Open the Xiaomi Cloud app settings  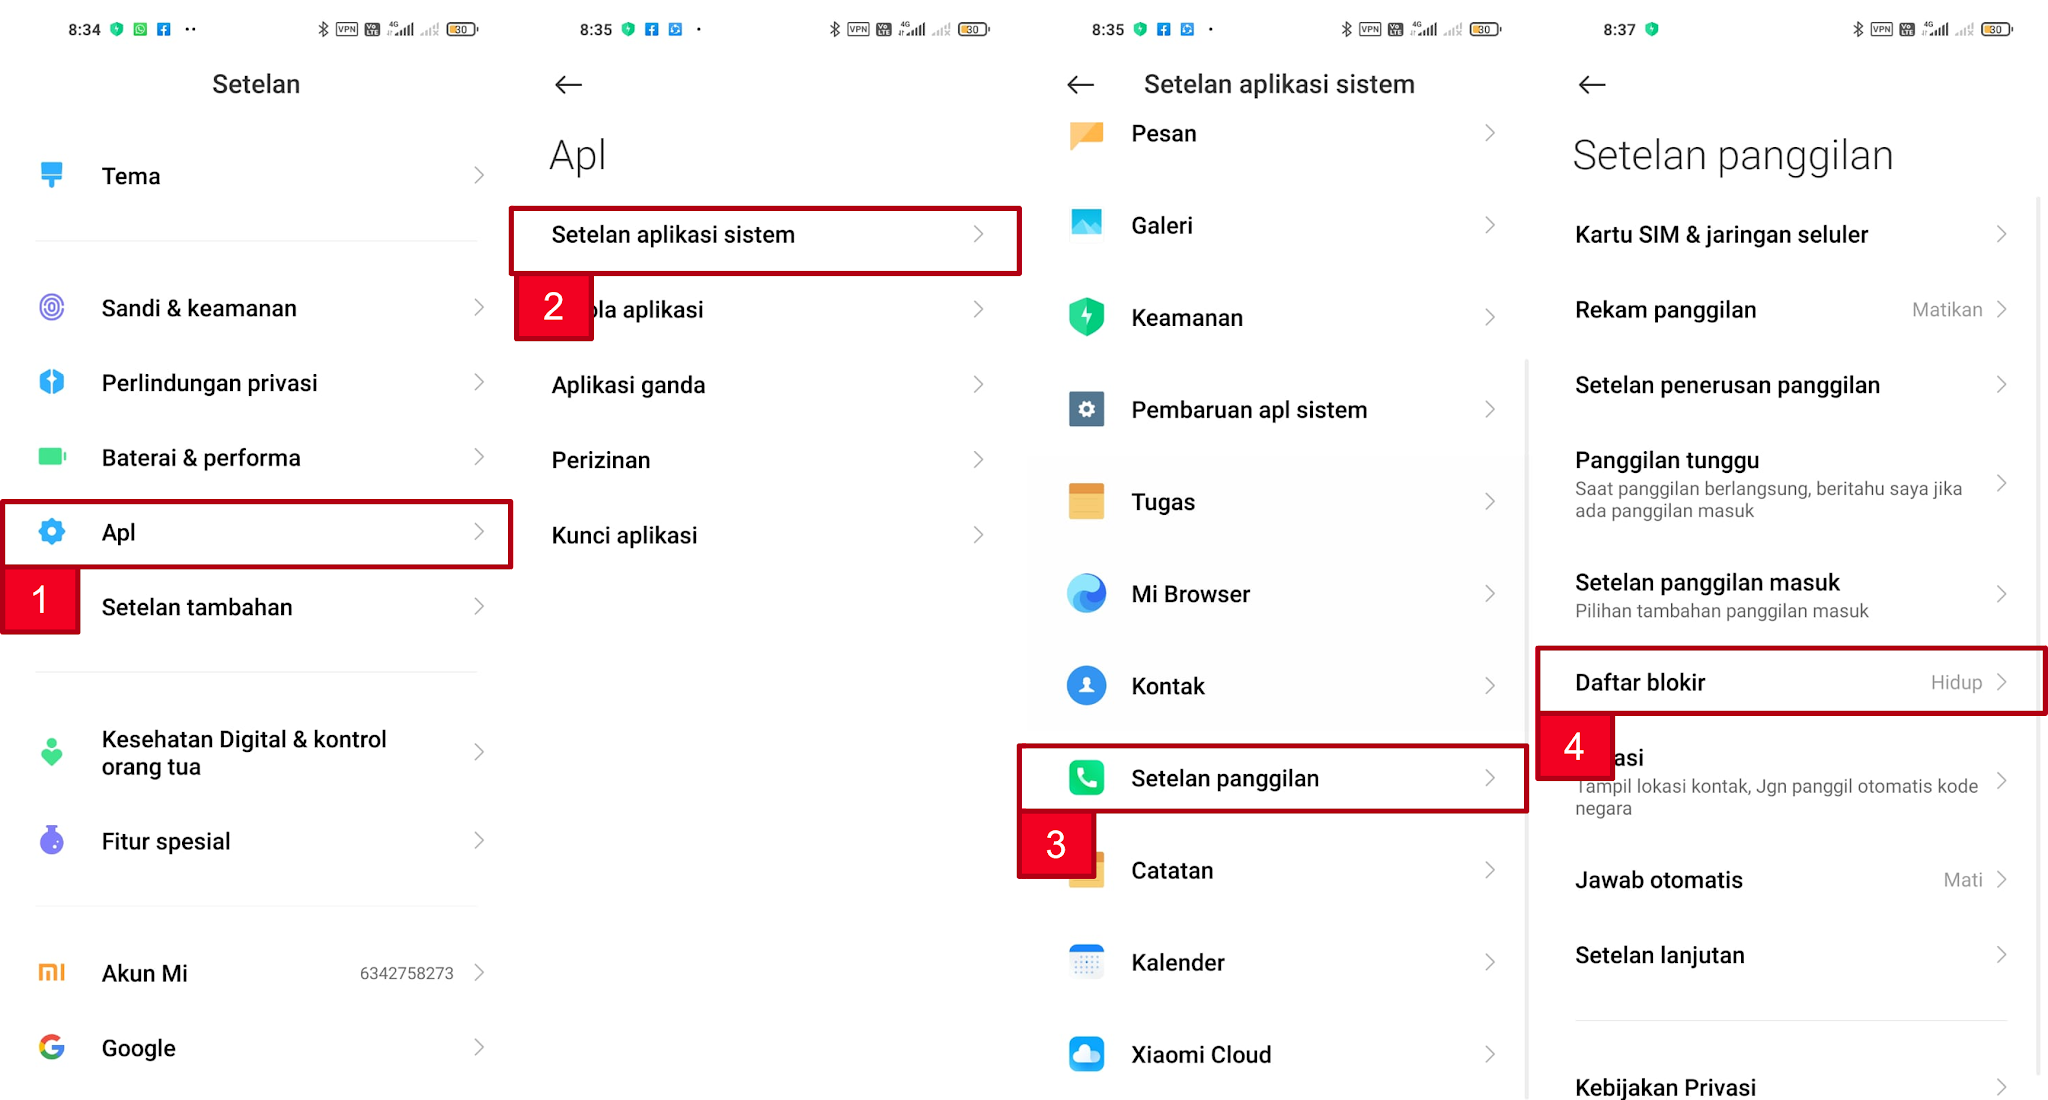(x=1279, y=1055)
